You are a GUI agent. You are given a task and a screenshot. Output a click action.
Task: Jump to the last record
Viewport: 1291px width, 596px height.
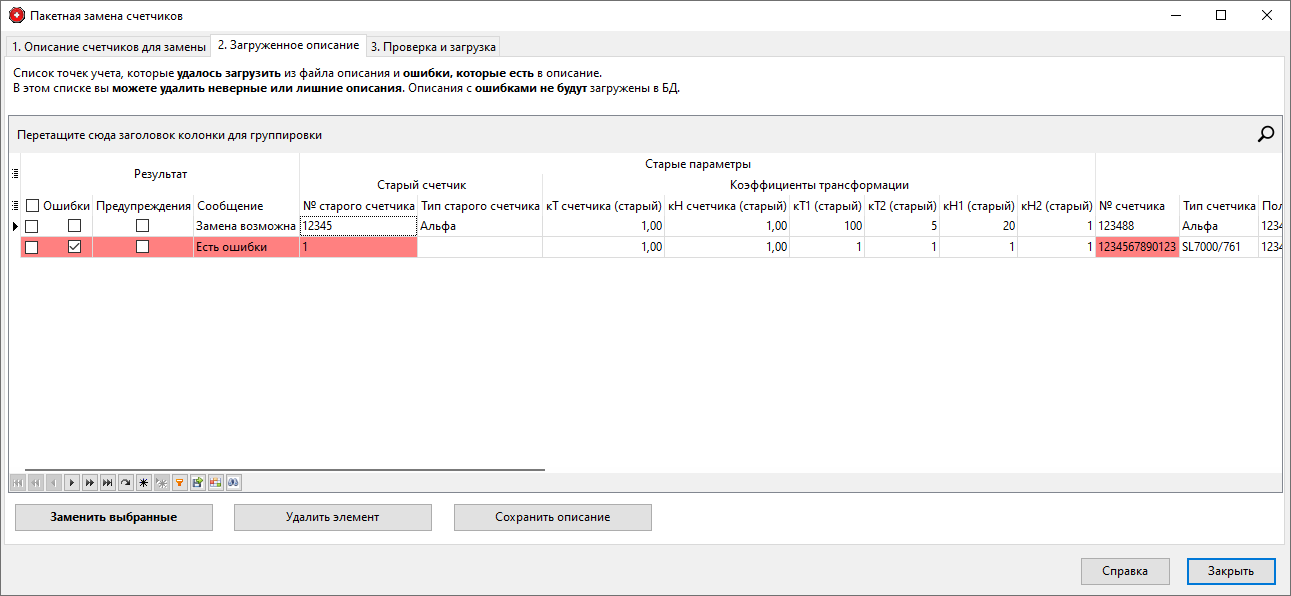(107, 483)
